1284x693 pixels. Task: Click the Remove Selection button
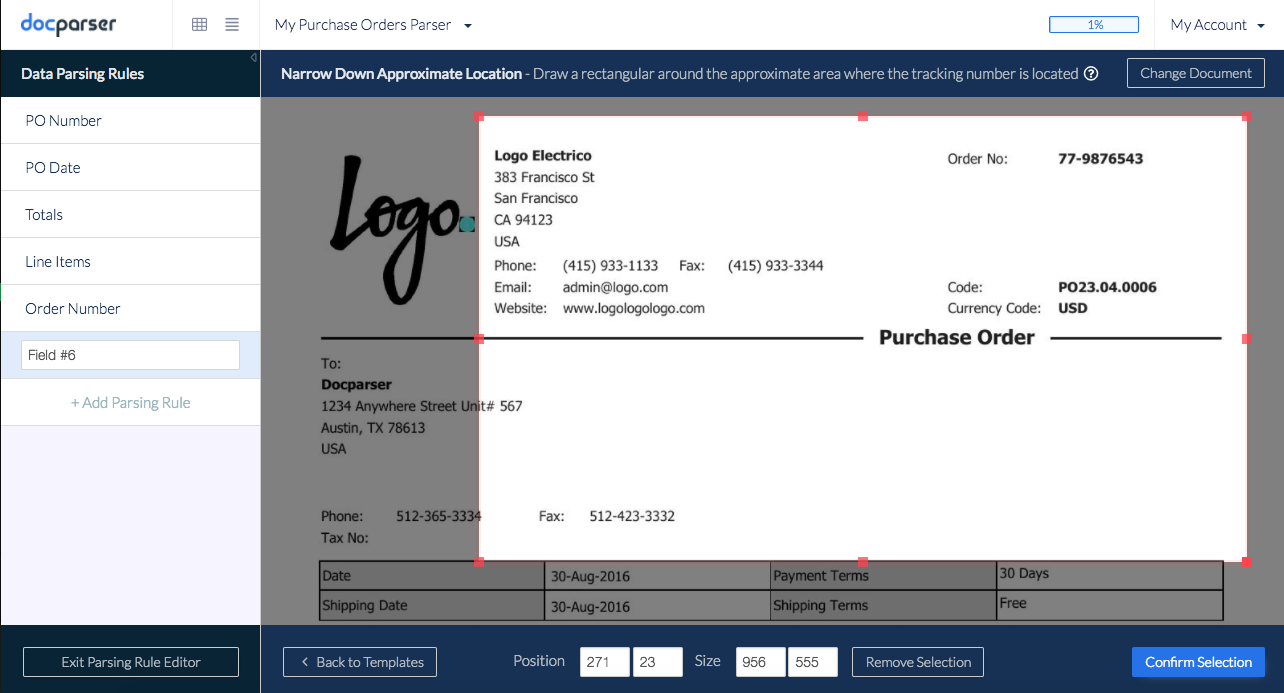click(x=918, y=662)
